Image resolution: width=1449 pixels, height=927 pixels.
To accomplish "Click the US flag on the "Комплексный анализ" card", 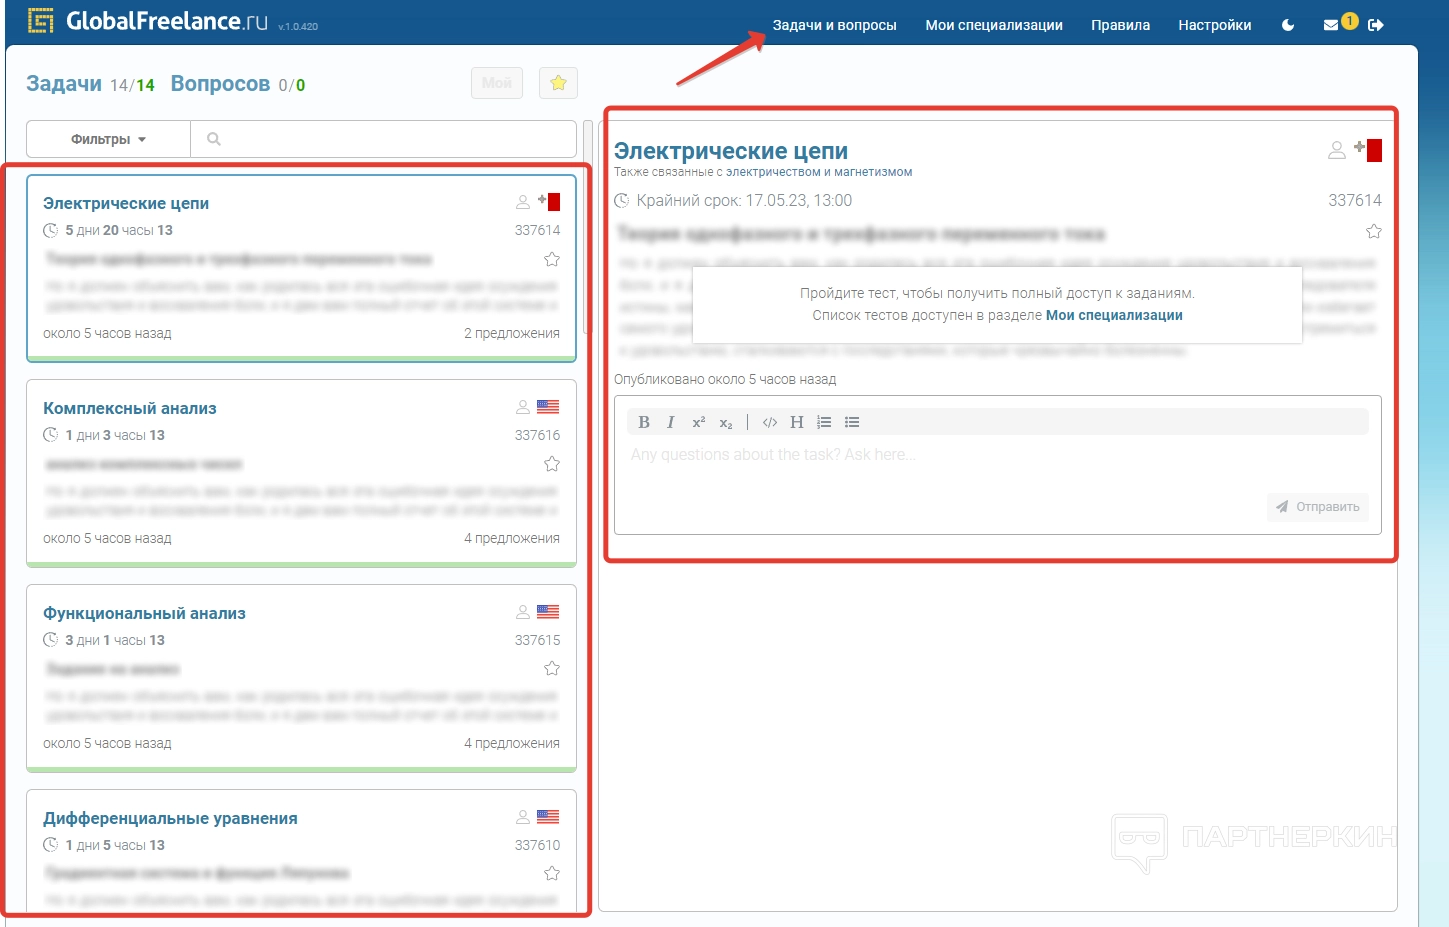I will point(548,407).
